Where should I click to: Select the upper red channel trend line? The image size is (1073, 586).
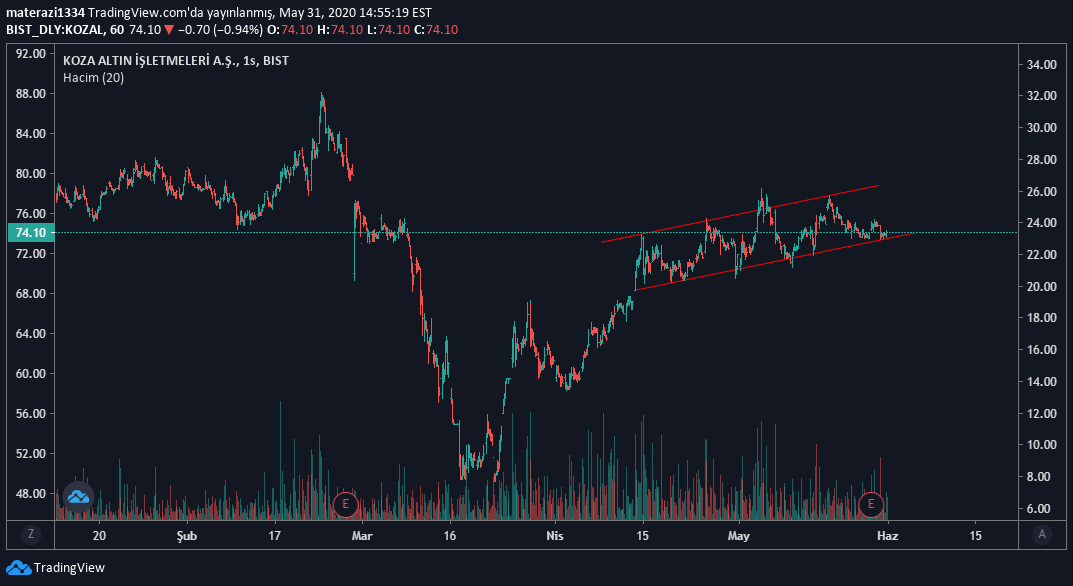click(740, 213)
